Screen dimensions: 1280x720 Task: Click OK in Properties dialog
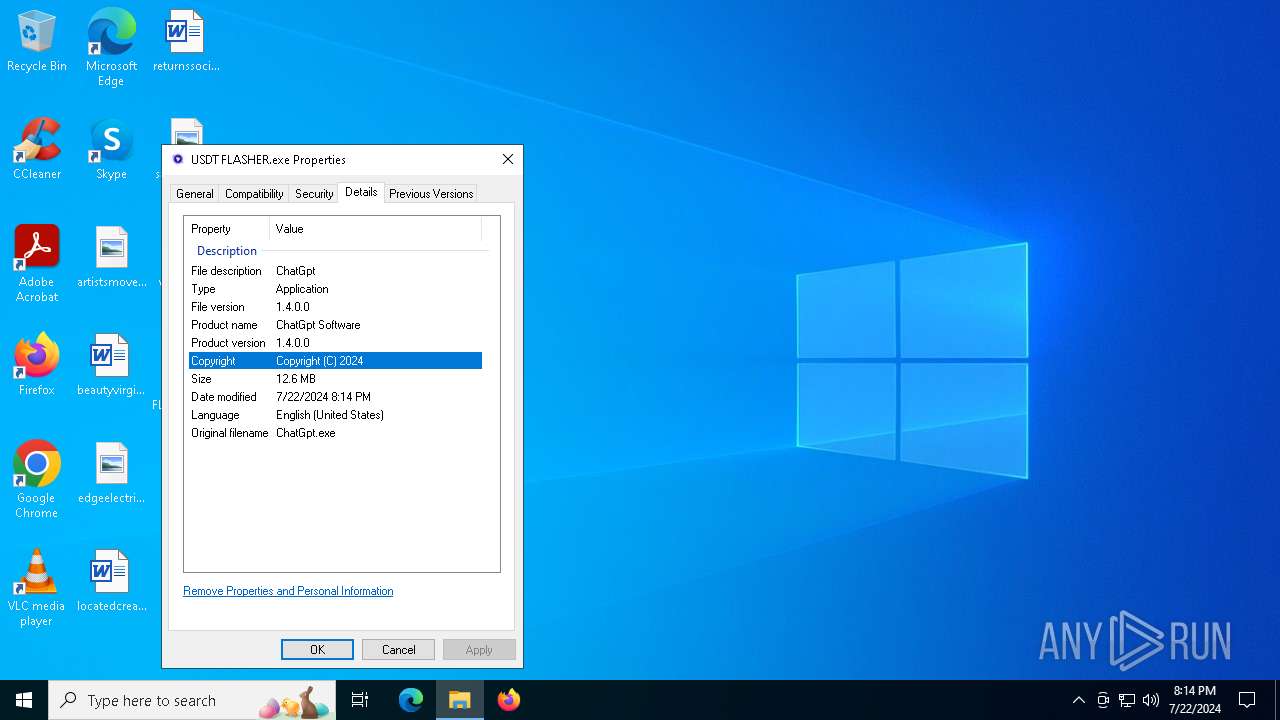tap(317, 650)
